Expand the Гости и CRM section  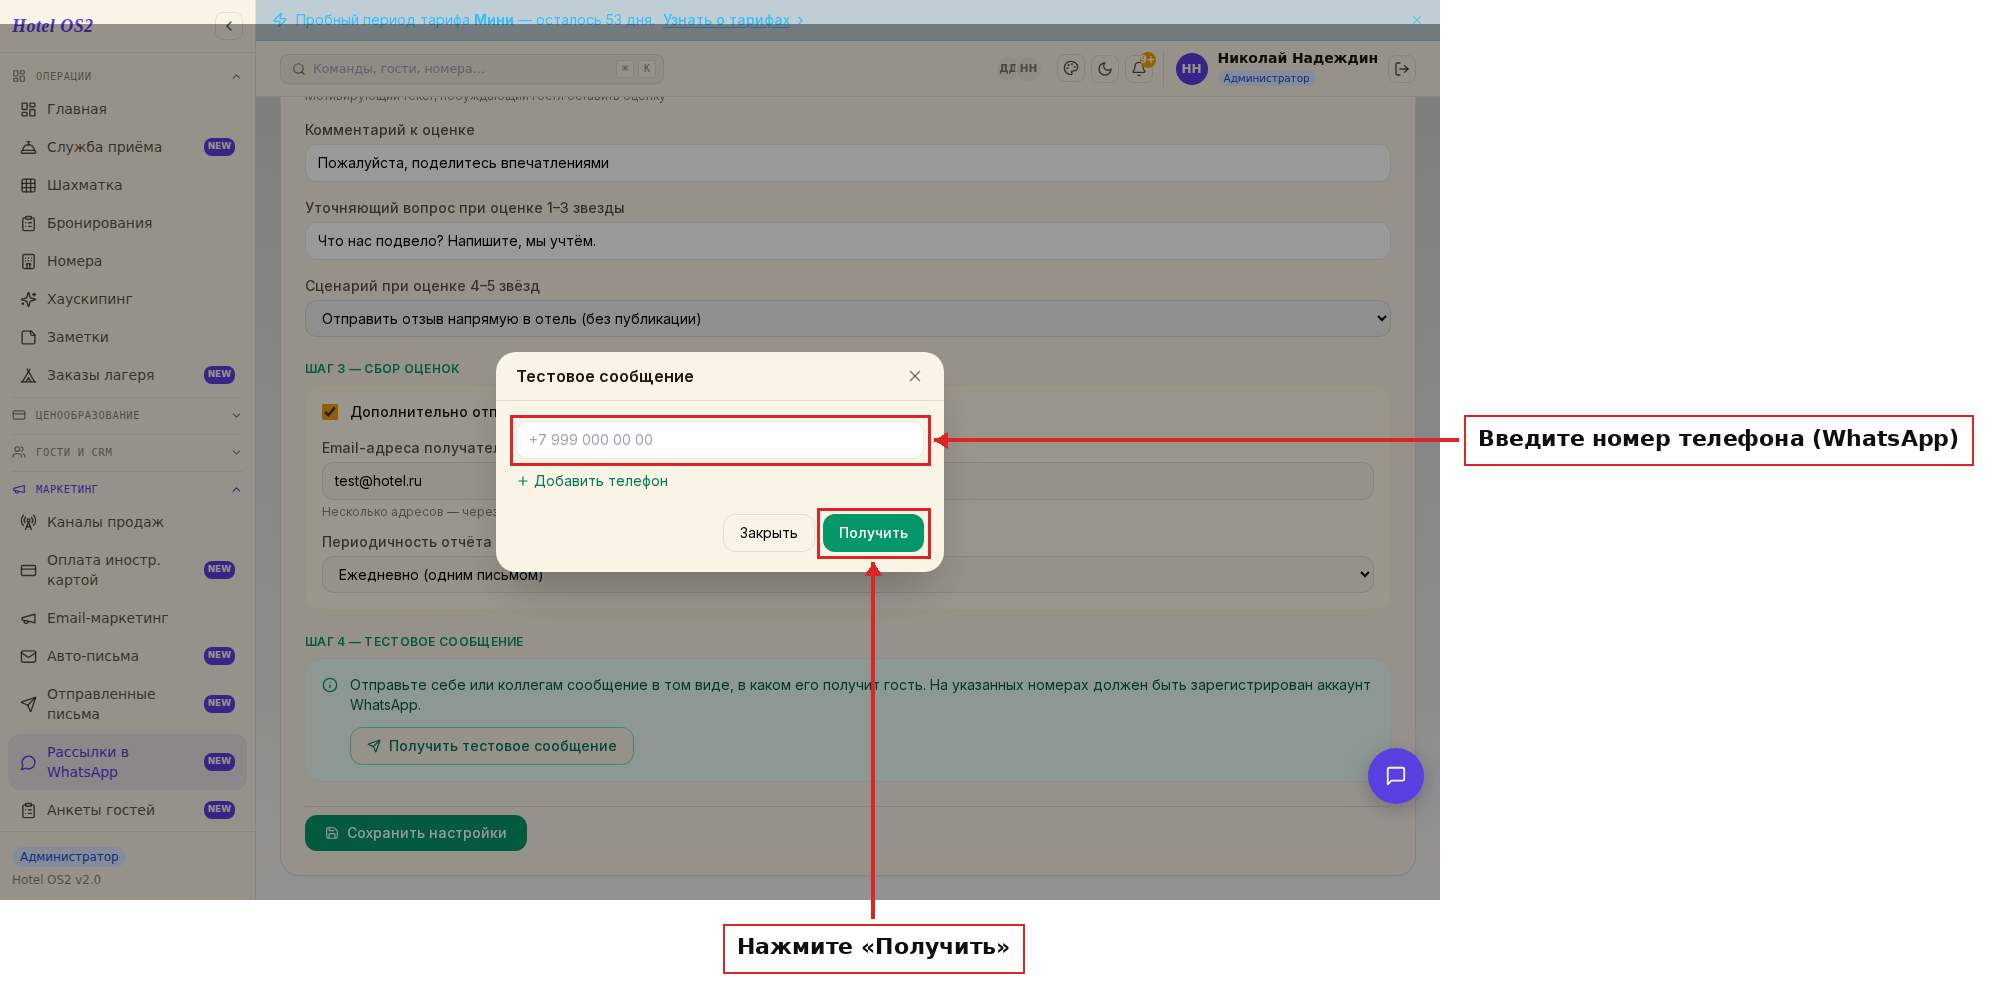127,452
